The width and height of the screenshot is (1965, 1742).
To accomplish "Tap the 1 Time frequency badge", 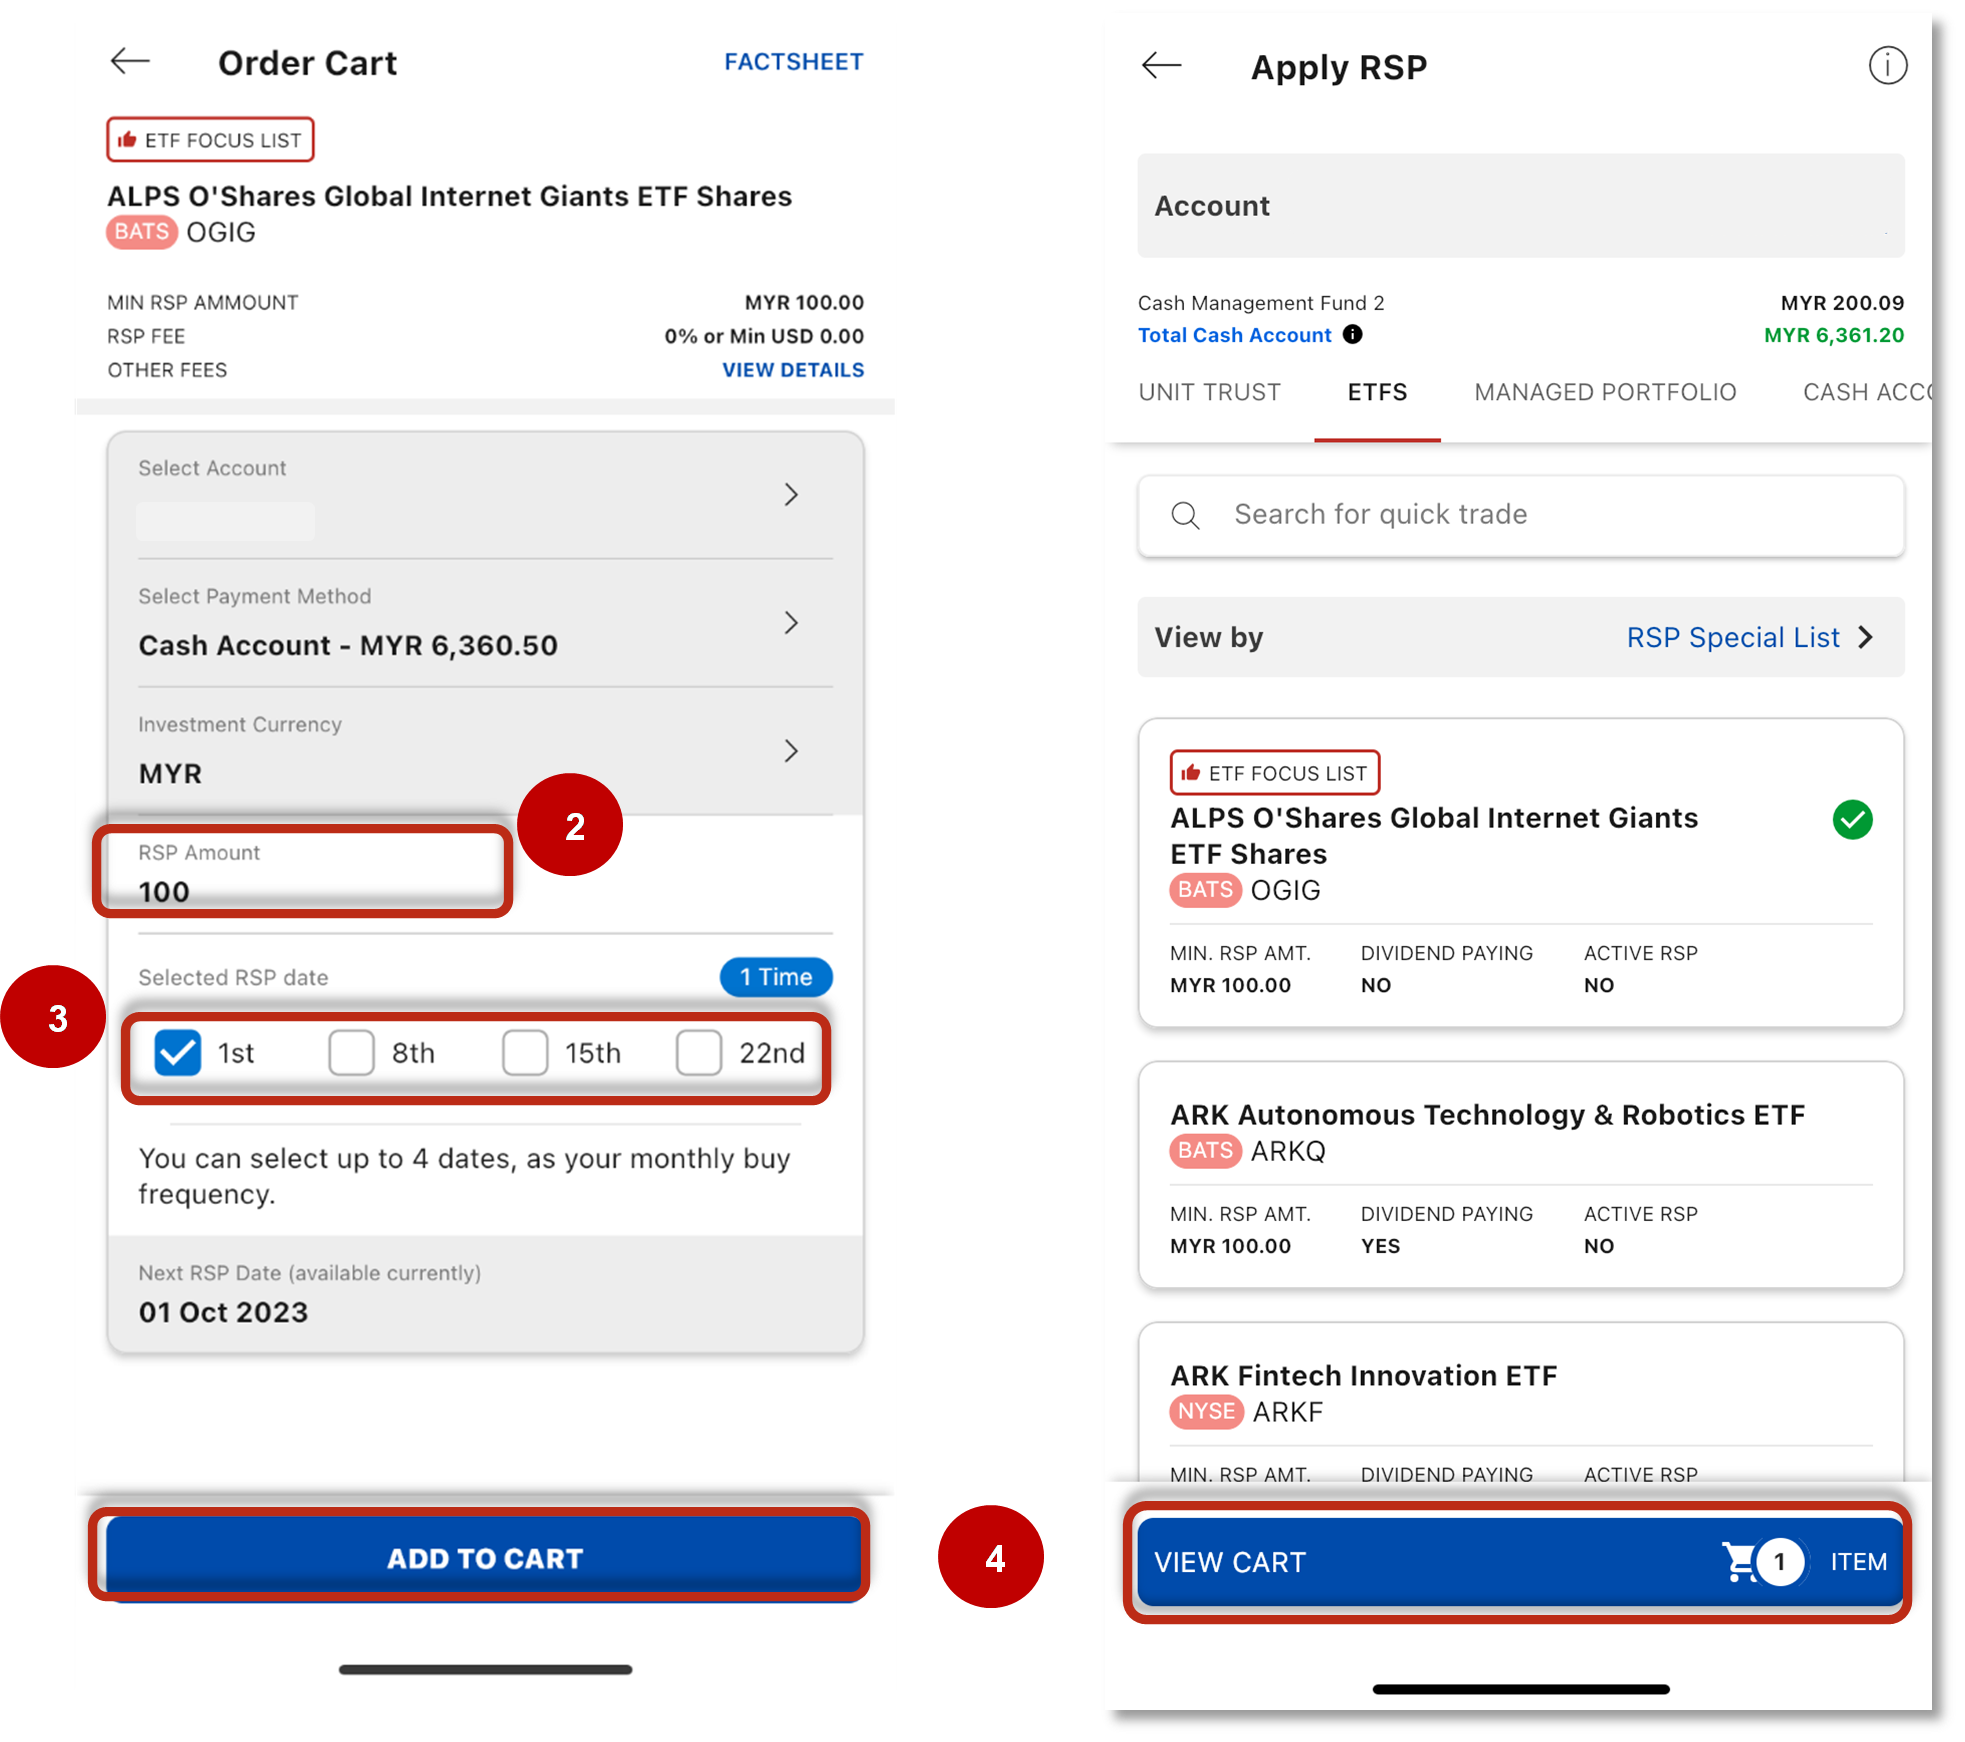I will pyautogui.click(x=776, y=977).
